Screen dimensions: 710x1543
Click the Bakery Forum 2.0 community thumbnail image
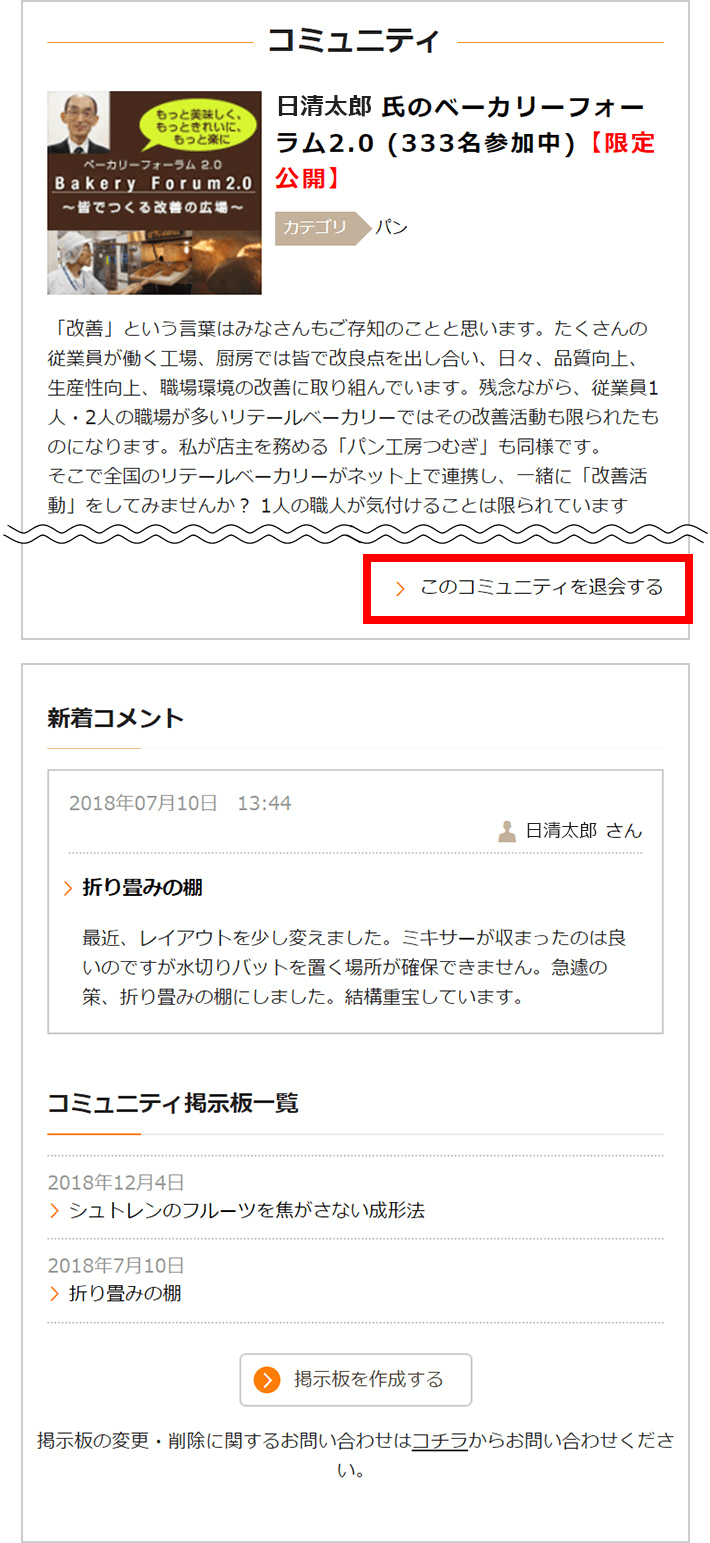point(154,193)
